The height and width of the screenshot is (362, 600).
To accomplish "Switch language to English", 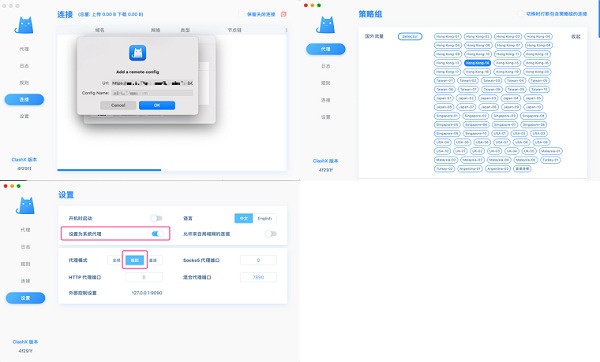I will (x=265, y=219).
